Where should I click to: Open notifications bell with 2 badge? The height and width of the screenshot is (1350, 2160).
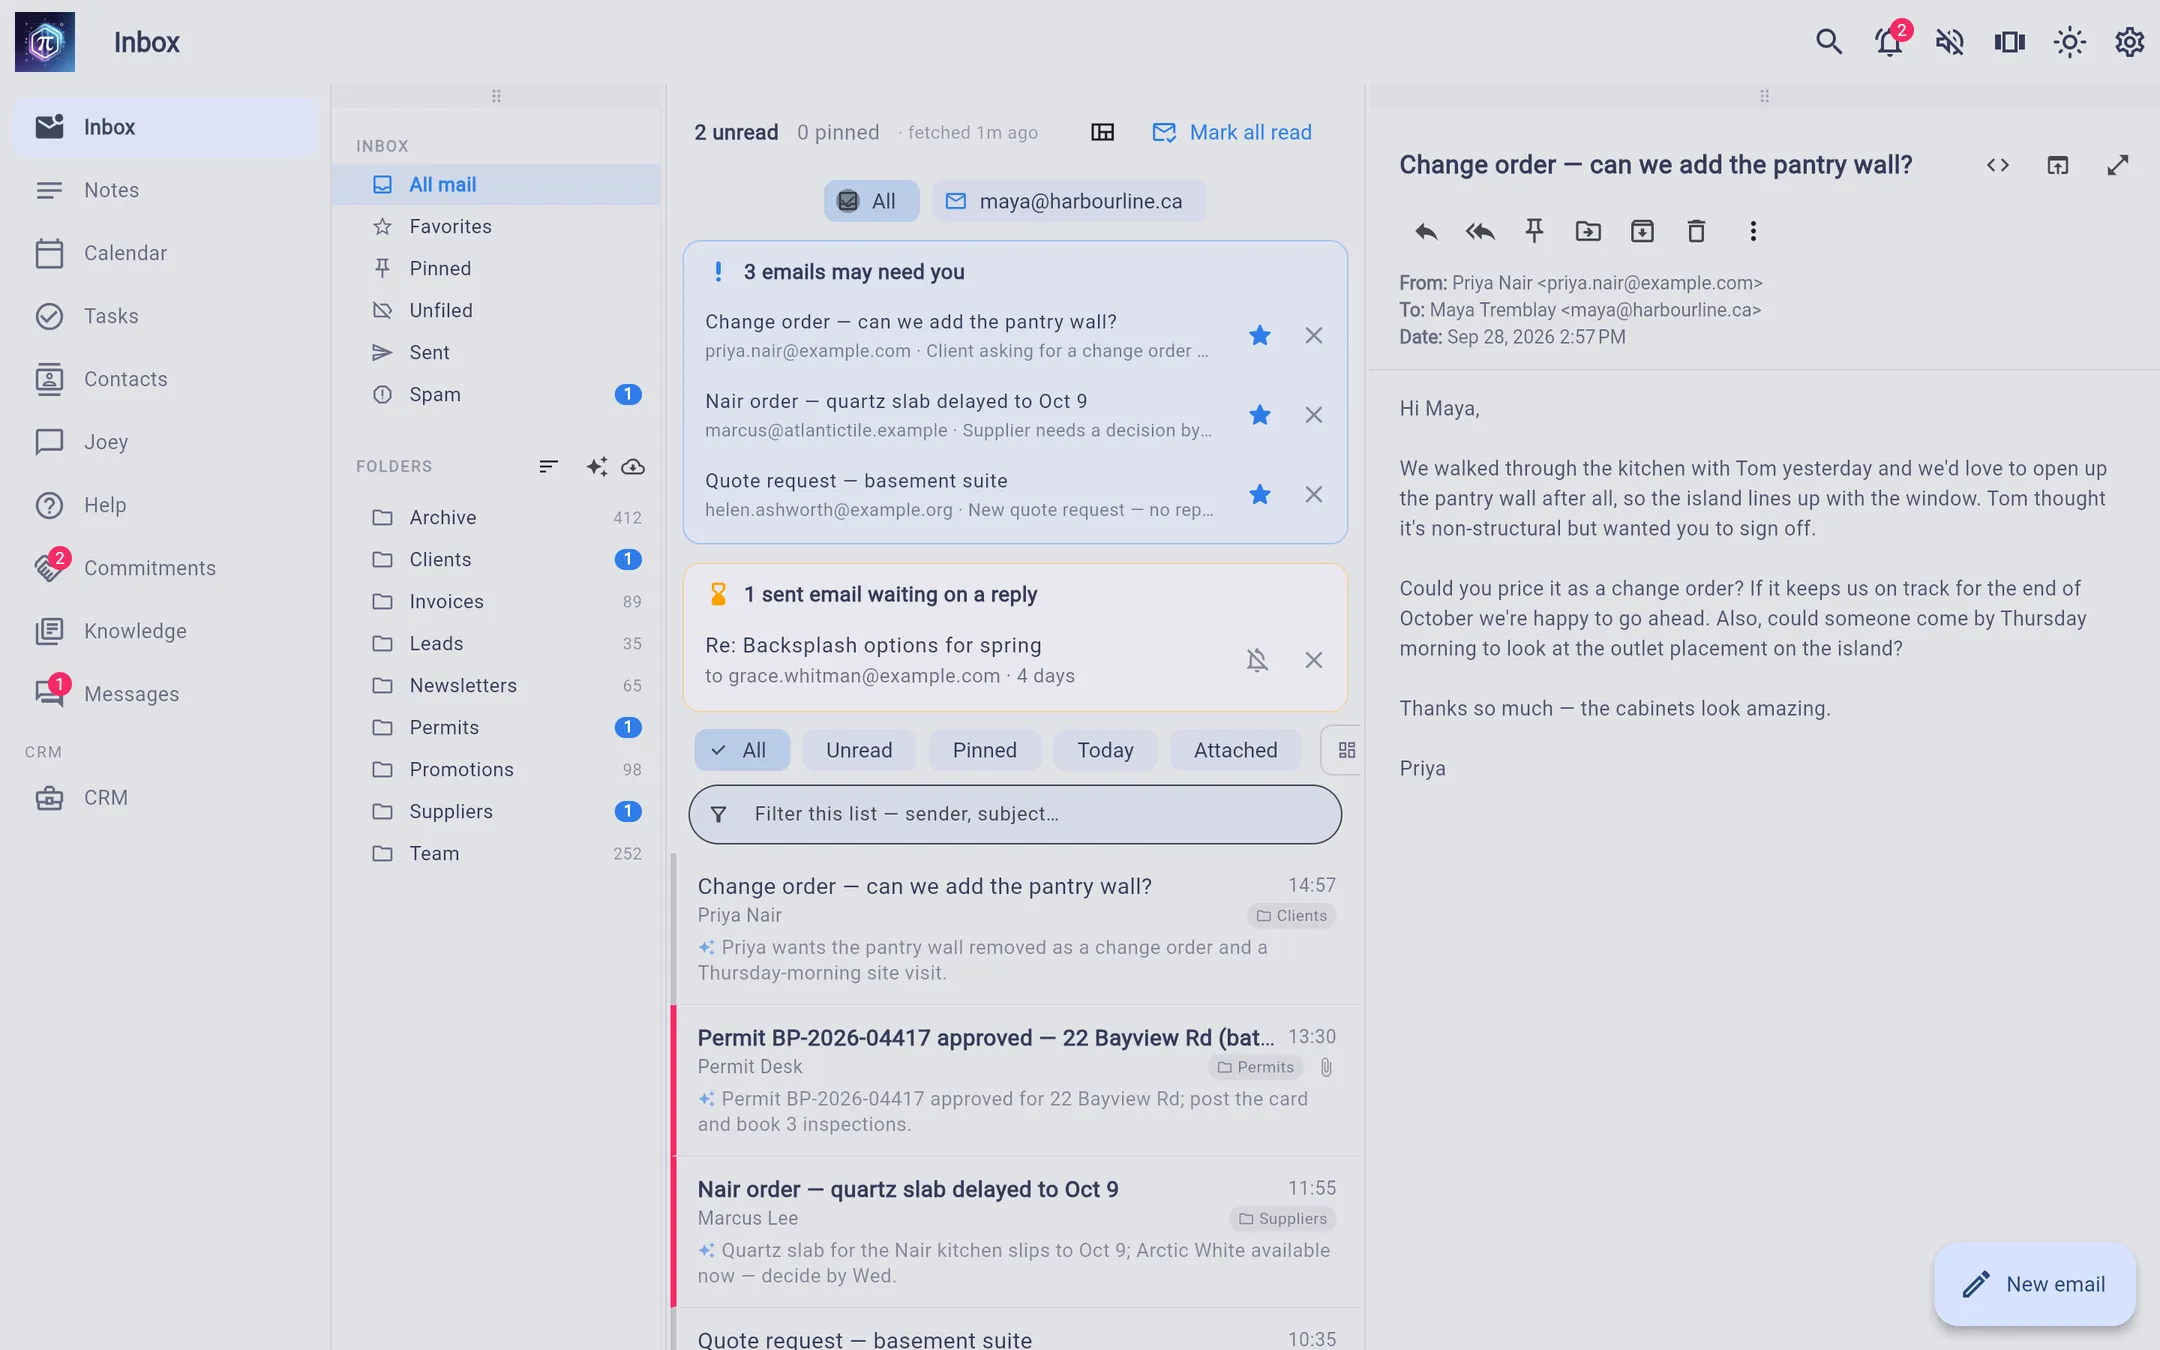click(x=1890, y=42)
